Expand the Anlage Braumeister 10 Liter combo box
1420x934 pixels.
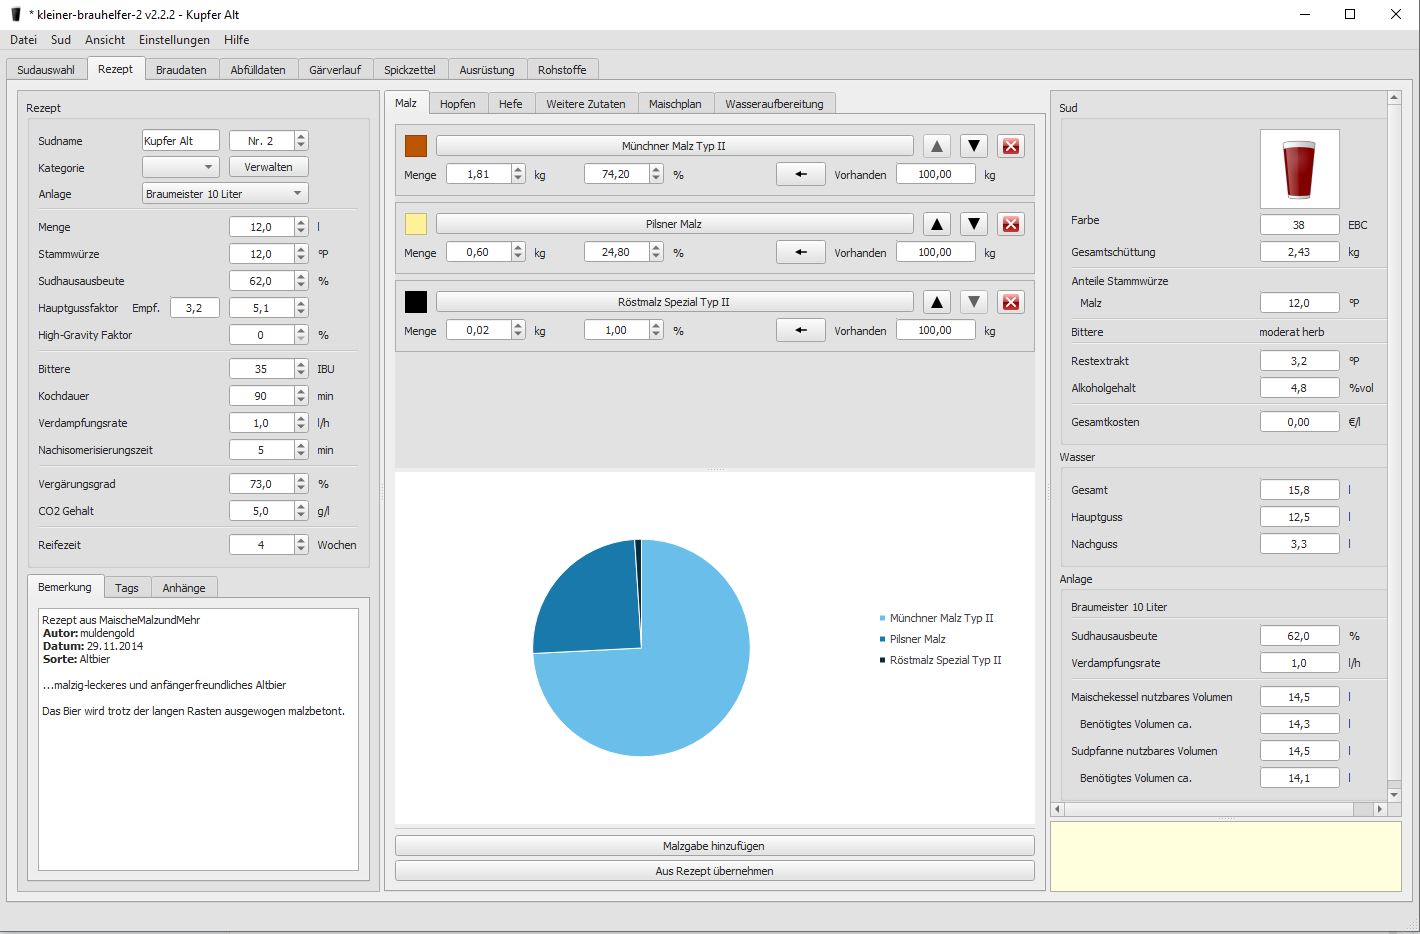pyautogui.click(x=225, y=194)
